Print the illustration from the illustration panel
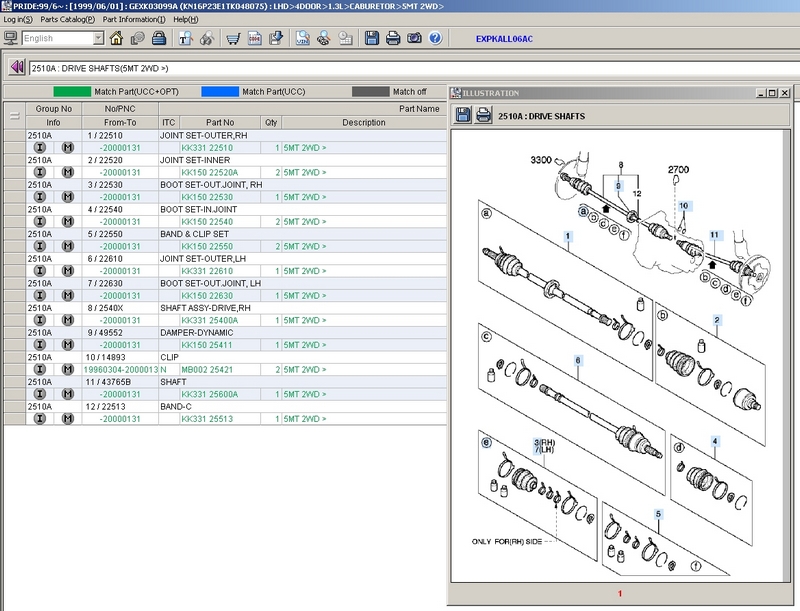The width and height of the screenshot is (800, 611). tap(484, 115)
